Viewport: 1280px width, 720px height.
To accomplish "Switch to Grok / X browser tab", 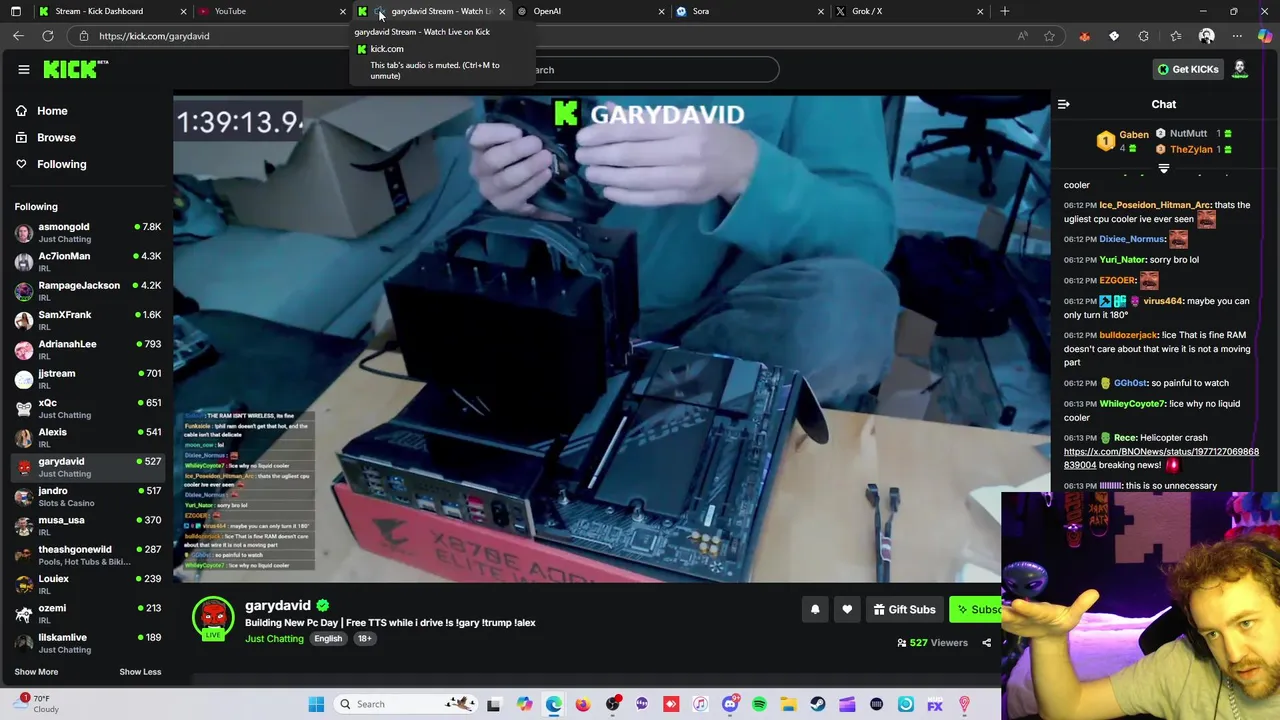I will click(x=910, y=11).
